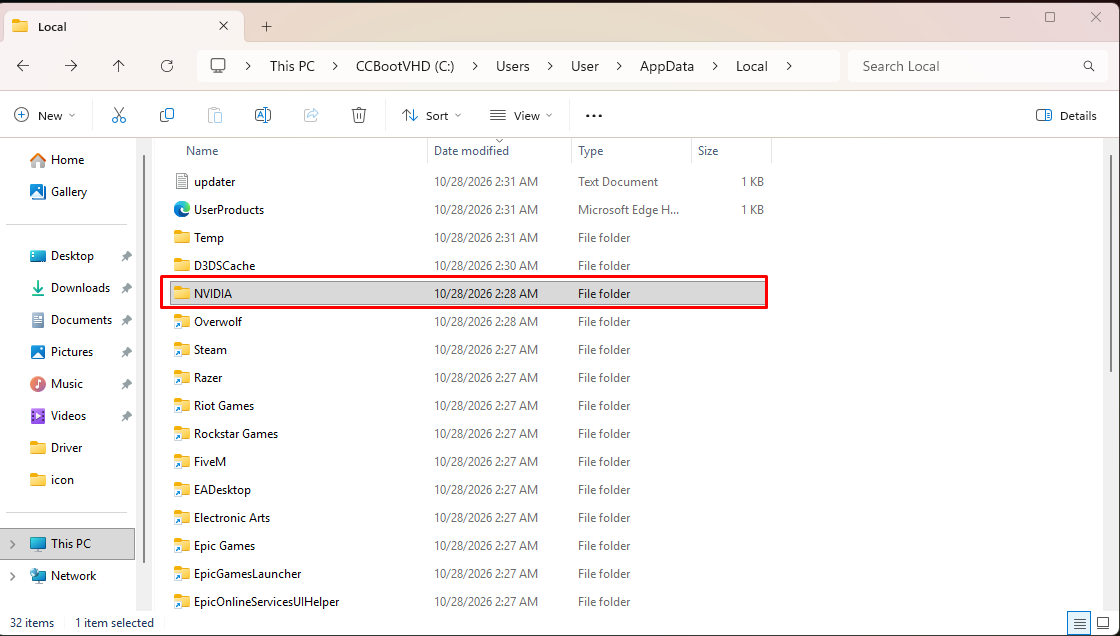Select the UserProducts Edge icon

coord(182,209)
